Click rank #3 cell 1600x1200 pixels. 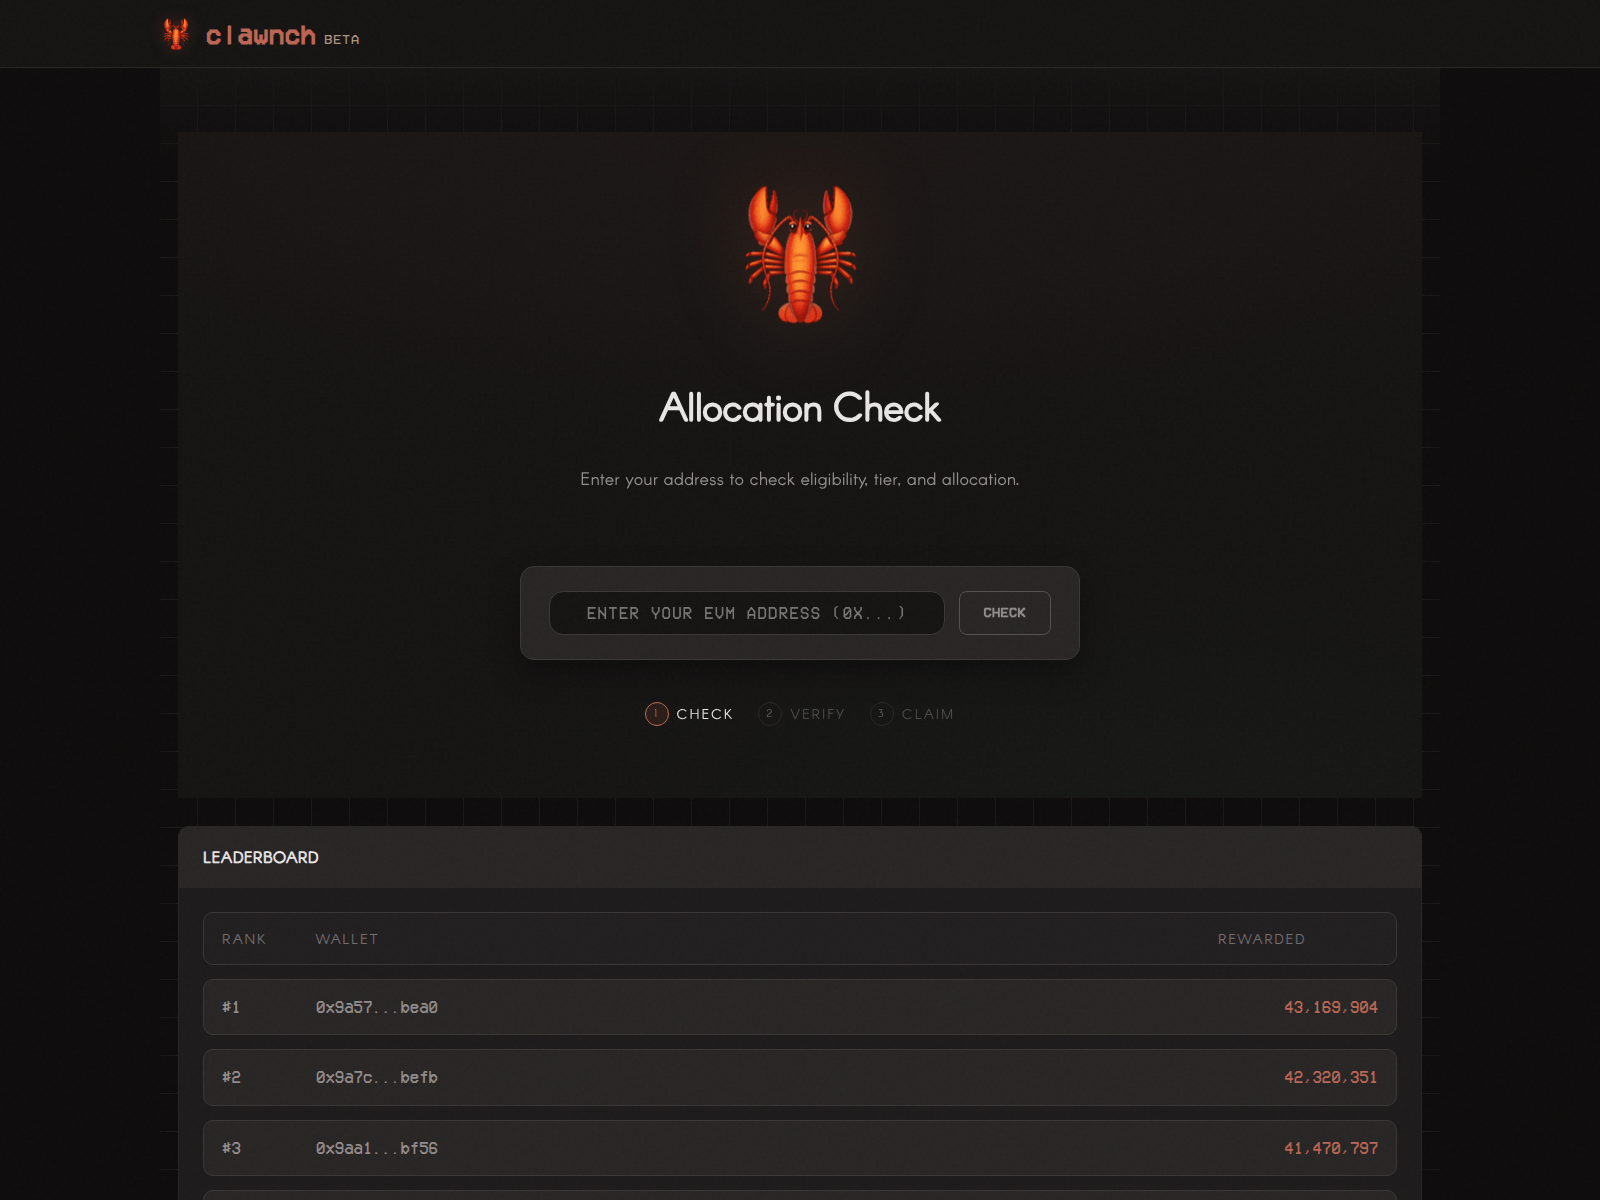[231, 1148]
